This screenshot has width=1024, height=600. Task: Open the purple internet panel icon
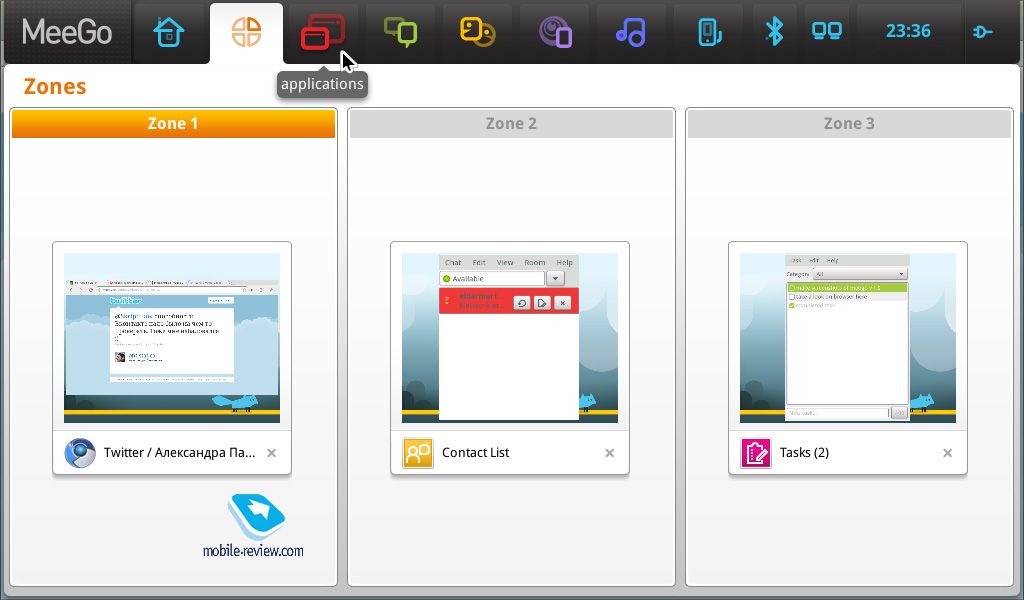click(555, 32)
